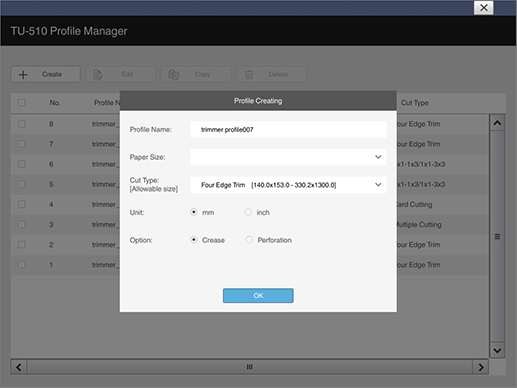Click the vertical scrollbar up arrow
Image resolution: width=517 pixels, height=388 pixels.
pyautogui.click(x=497, y=123)
